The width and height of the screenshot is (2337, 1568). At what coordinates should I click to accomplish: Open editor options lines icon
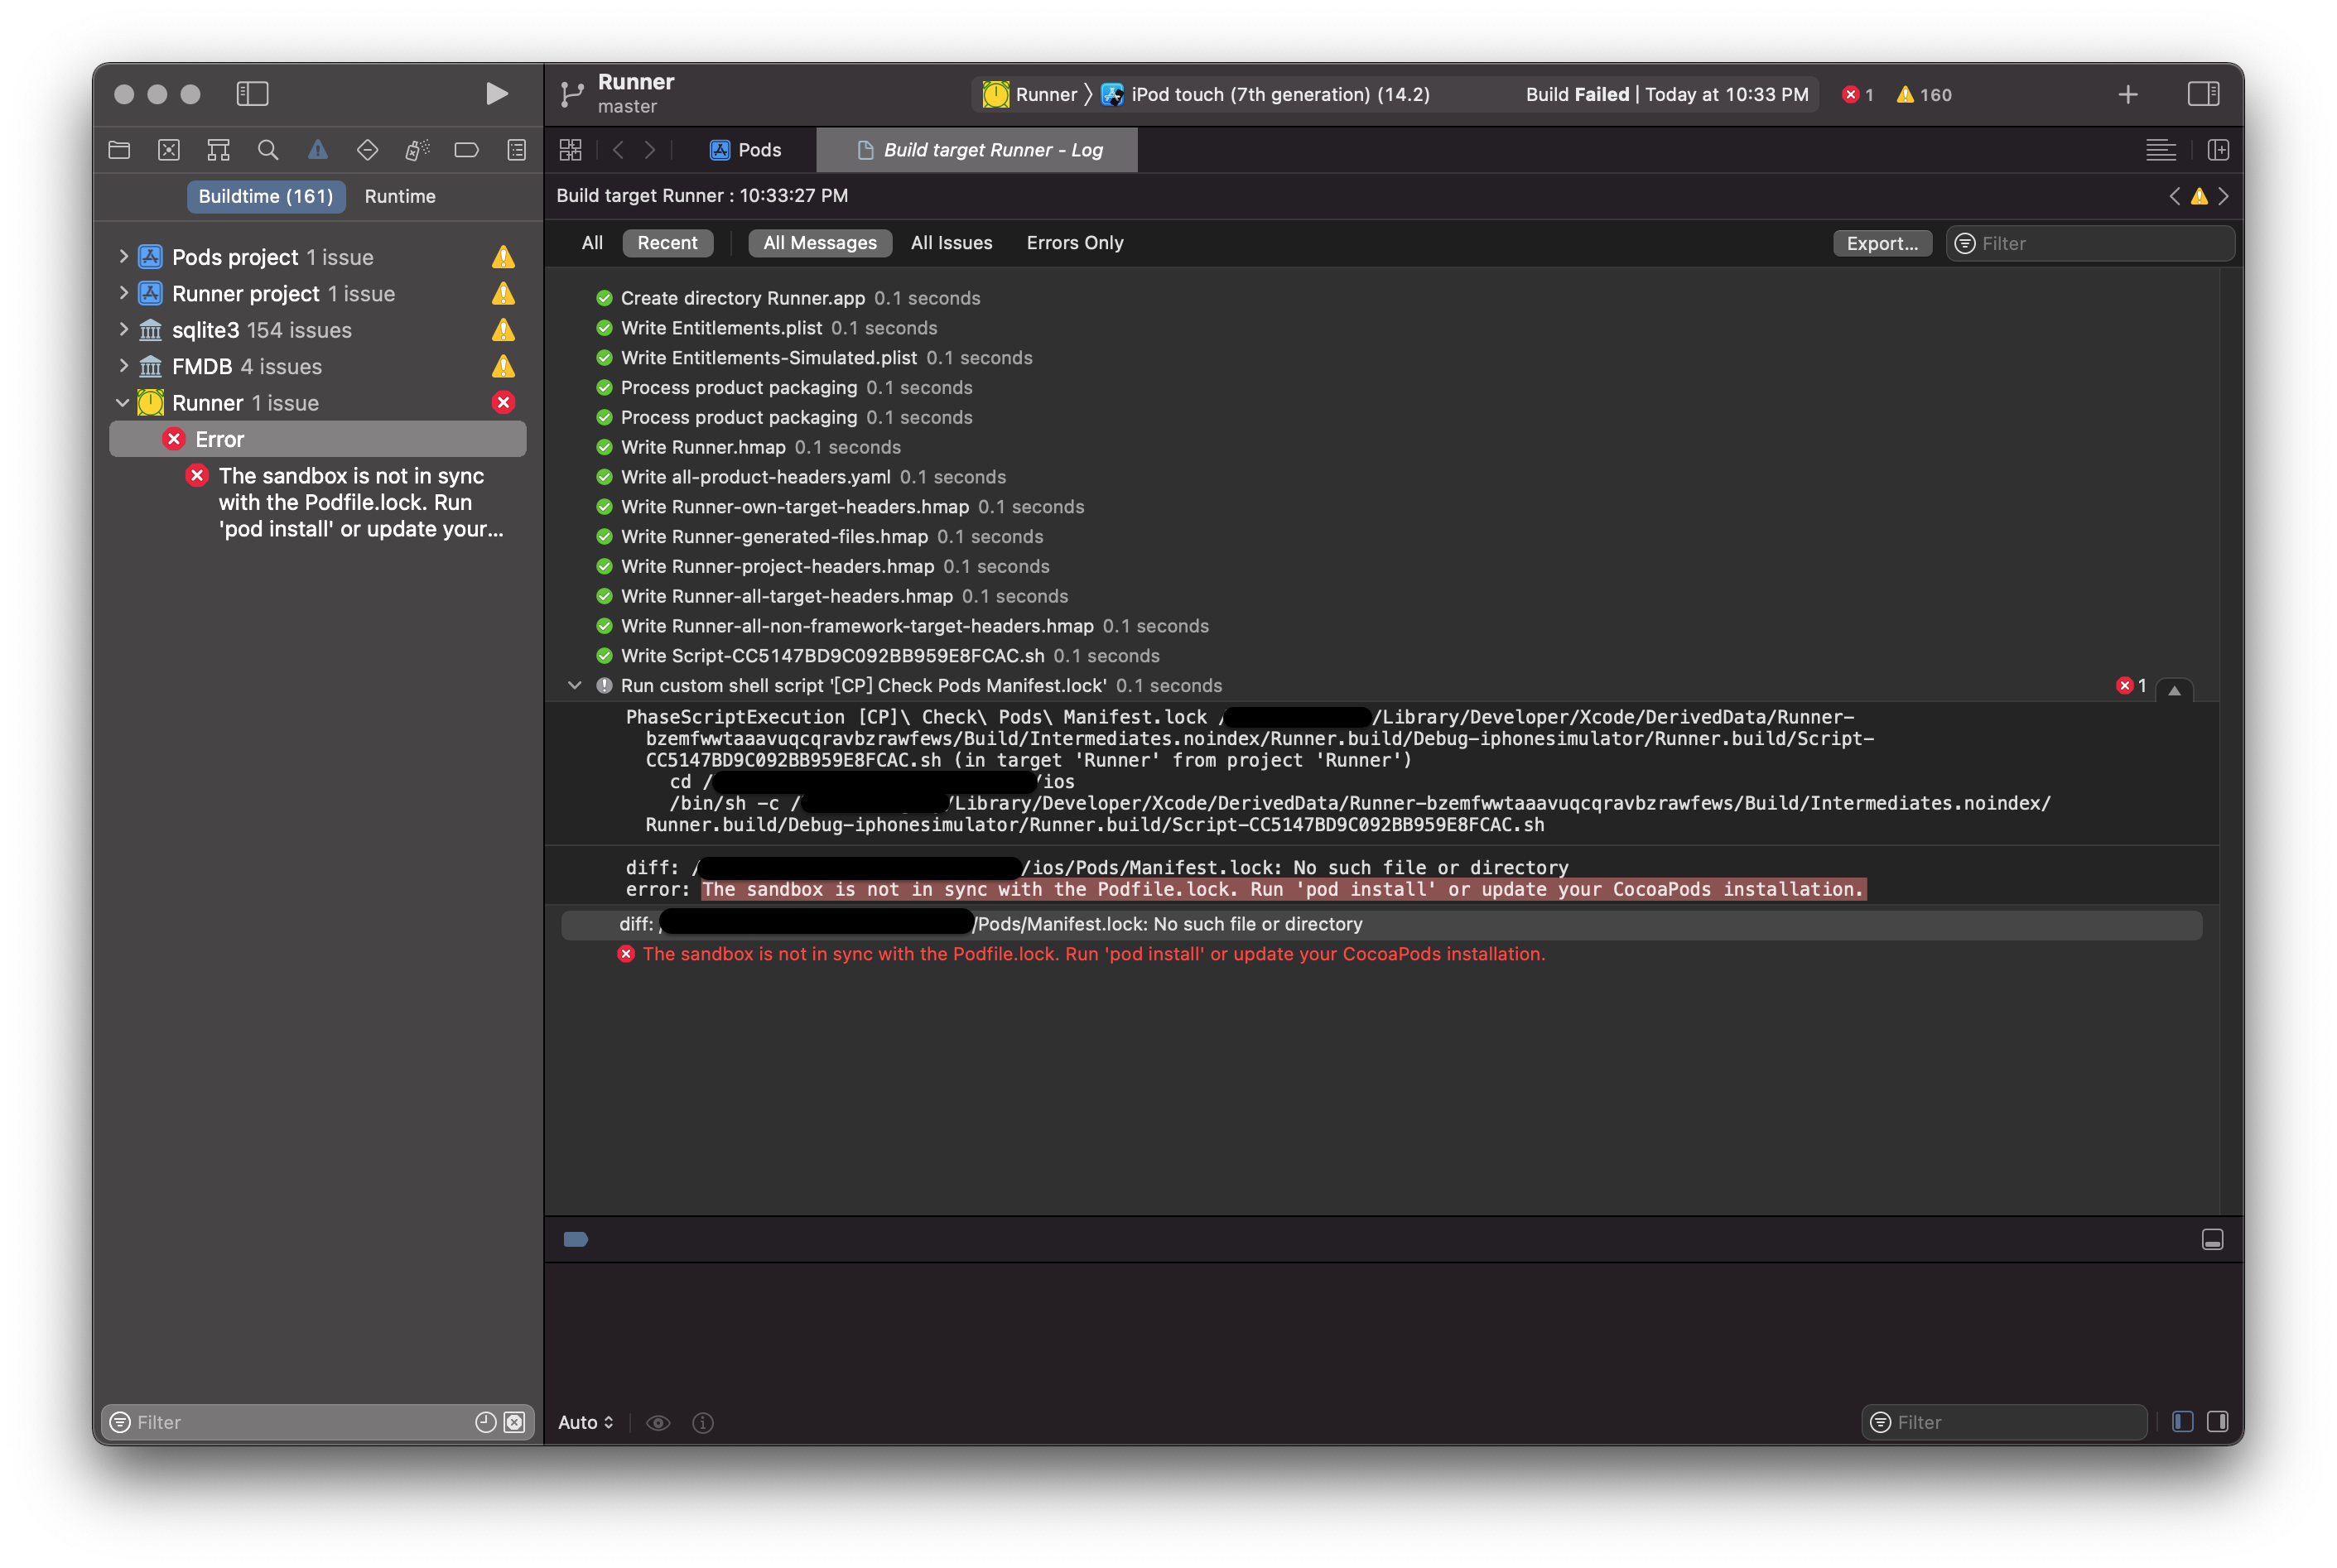pyautogui.click(x=2160, y=150)
